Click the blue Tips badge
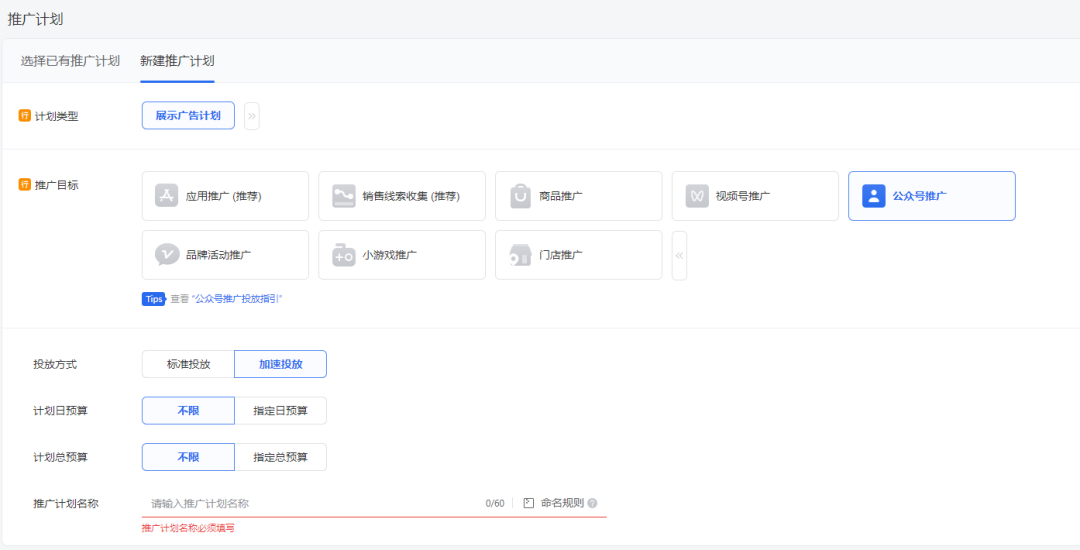Viewport: 1080px width, 550px height. tap(154, 299)
